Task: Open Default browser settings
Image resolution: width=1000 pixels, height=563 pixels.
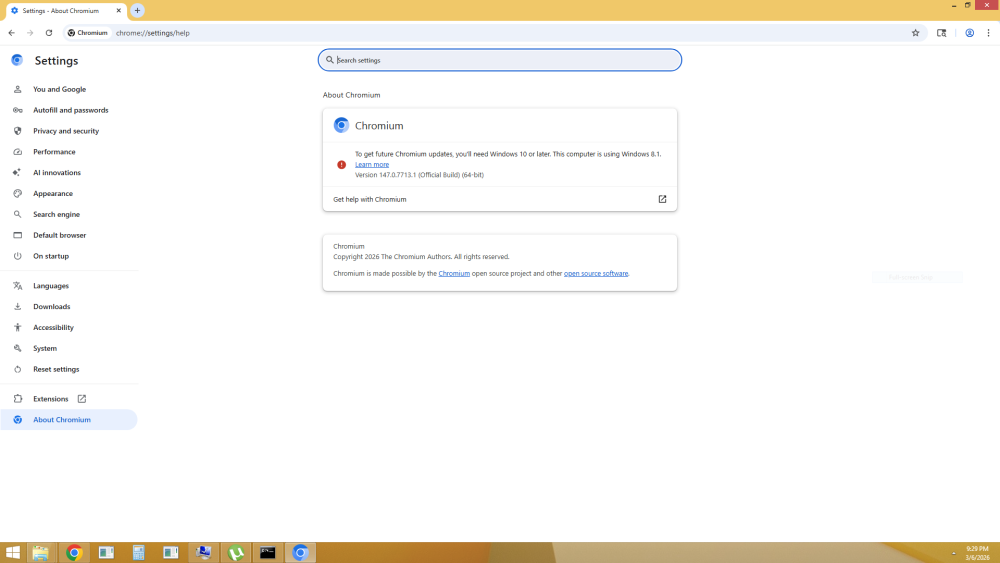Action: point(59,235)
